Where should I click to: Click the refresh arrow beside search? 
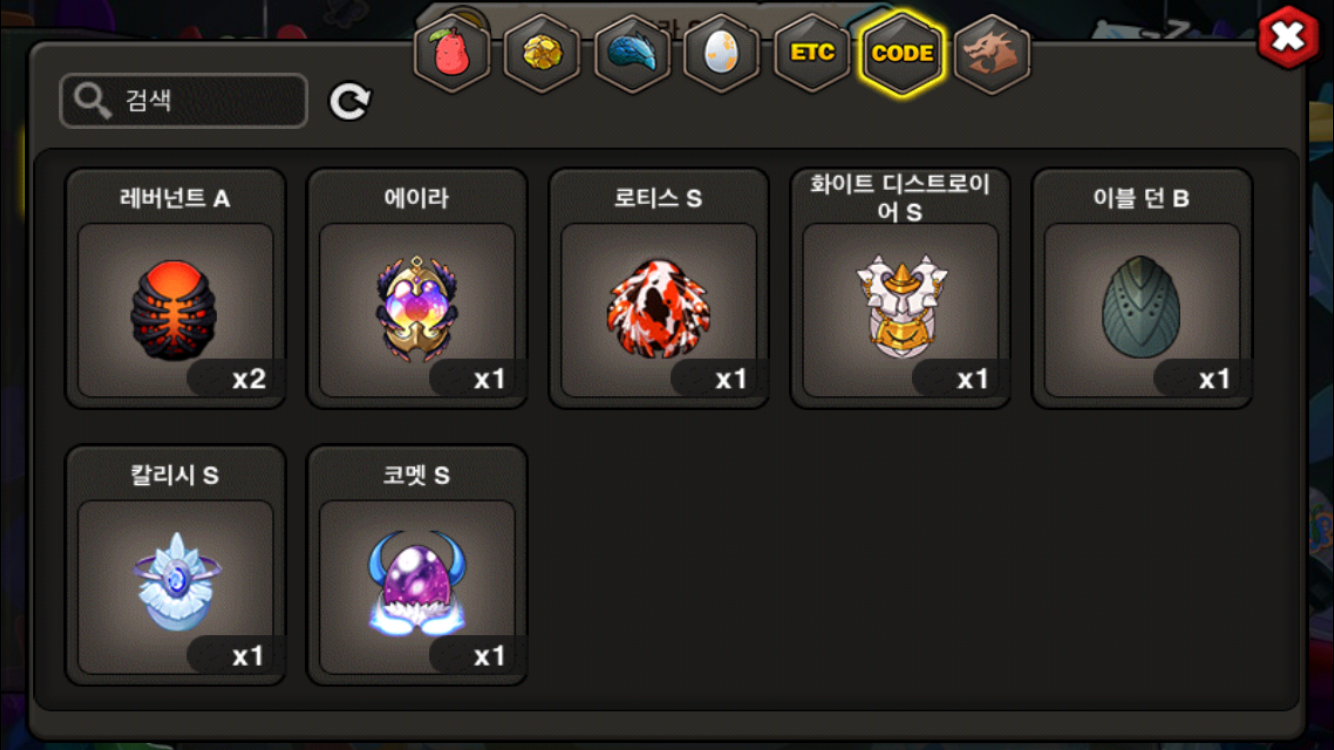coord(350,101)
